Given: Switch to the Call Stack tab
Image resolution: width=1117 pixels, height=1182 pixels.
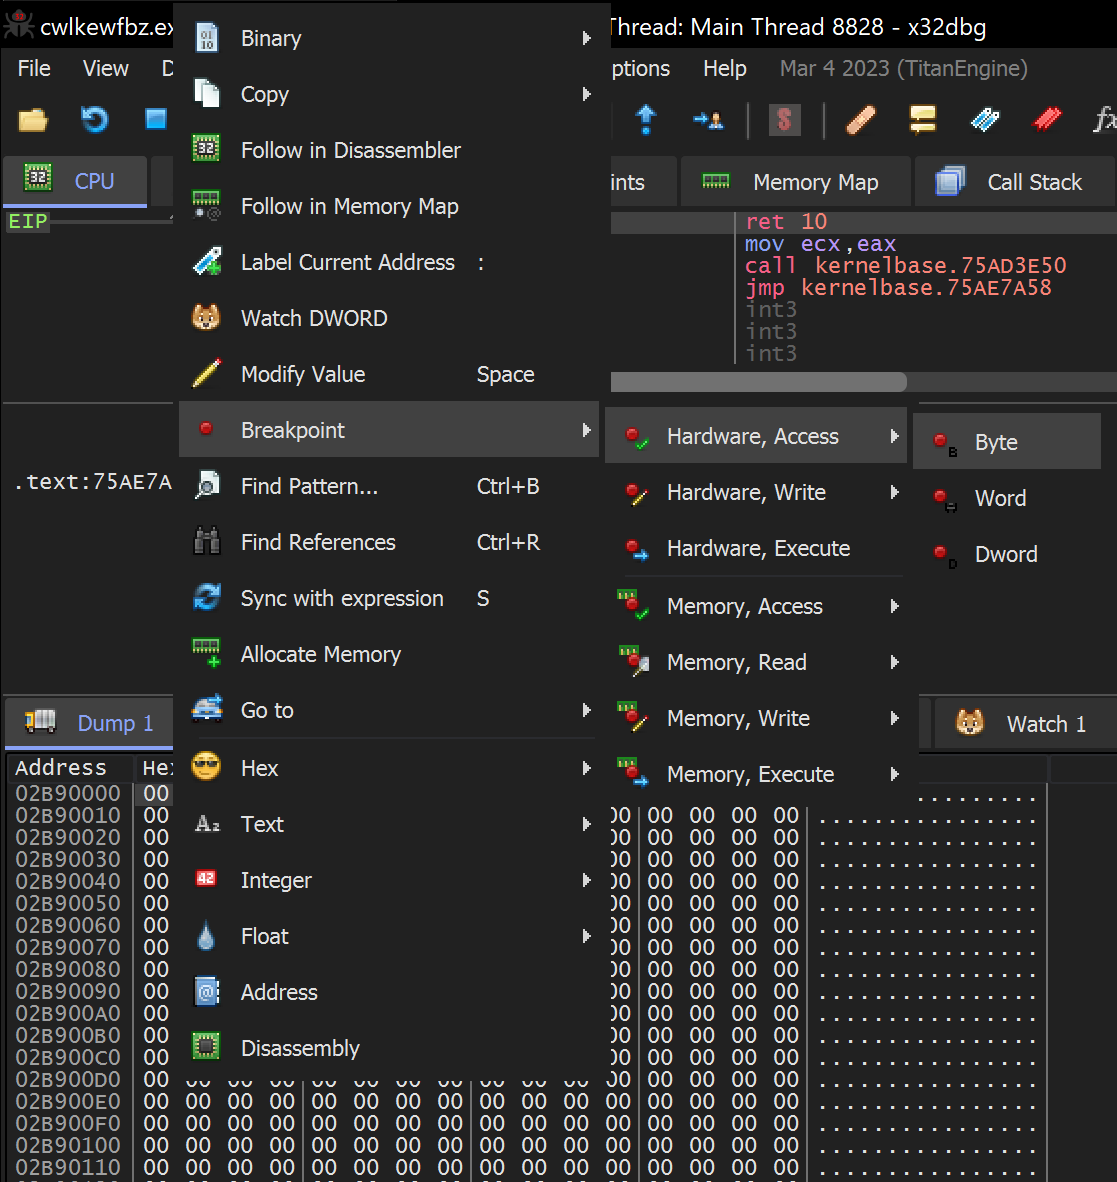Looking at the screenshot, I should point(1014,182).
